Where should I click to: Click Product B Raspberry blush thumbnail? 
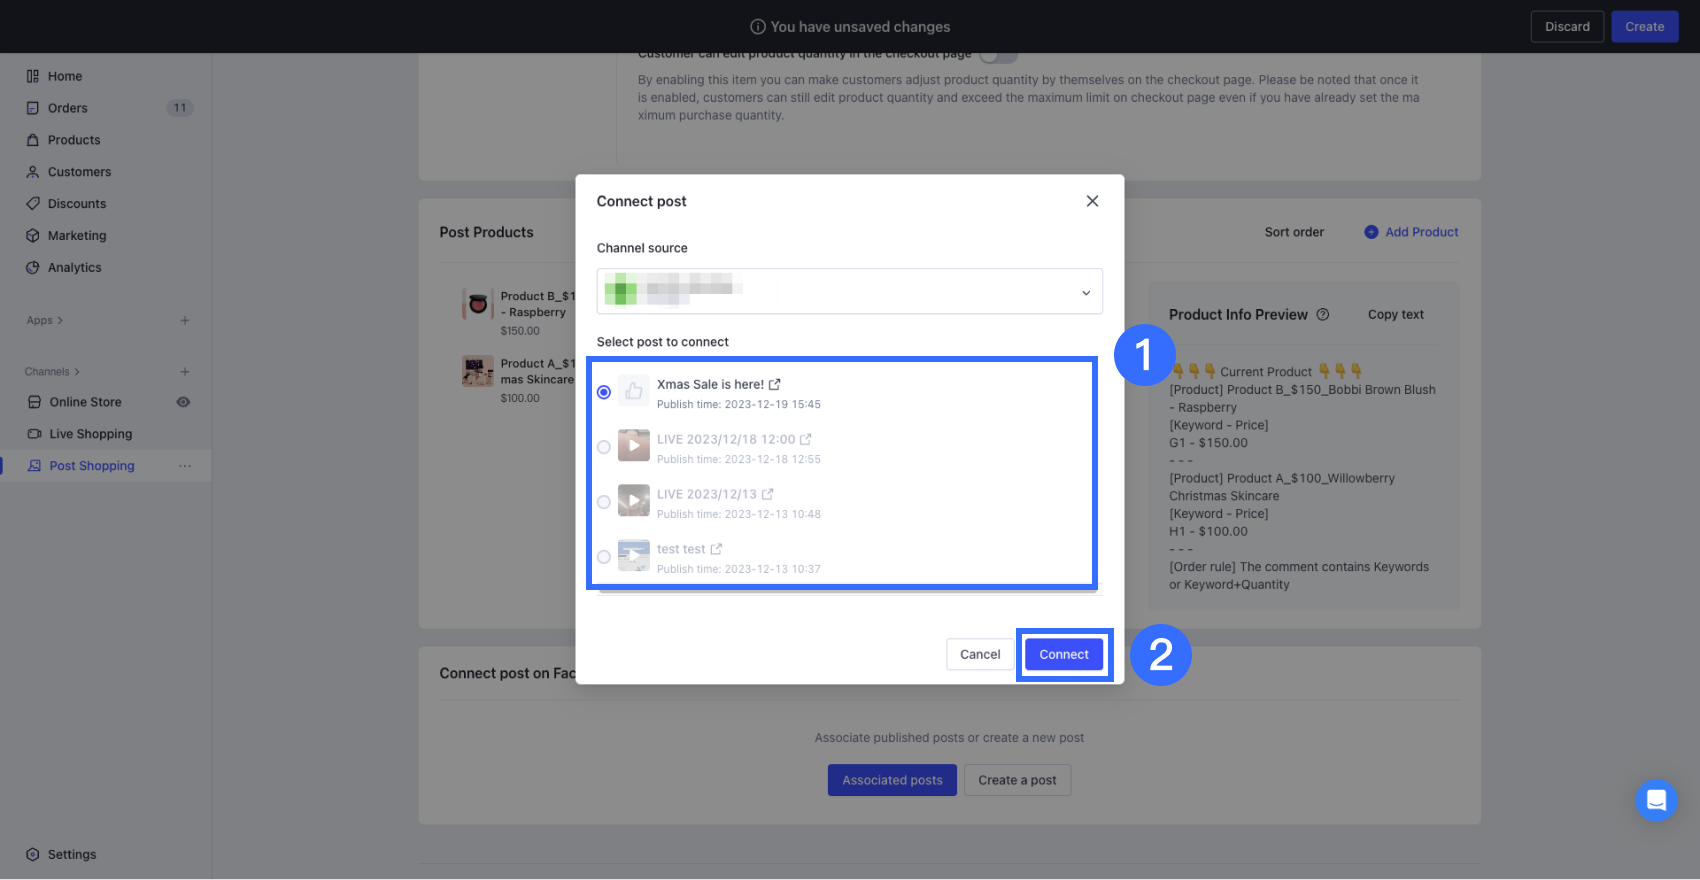[478, 304]
